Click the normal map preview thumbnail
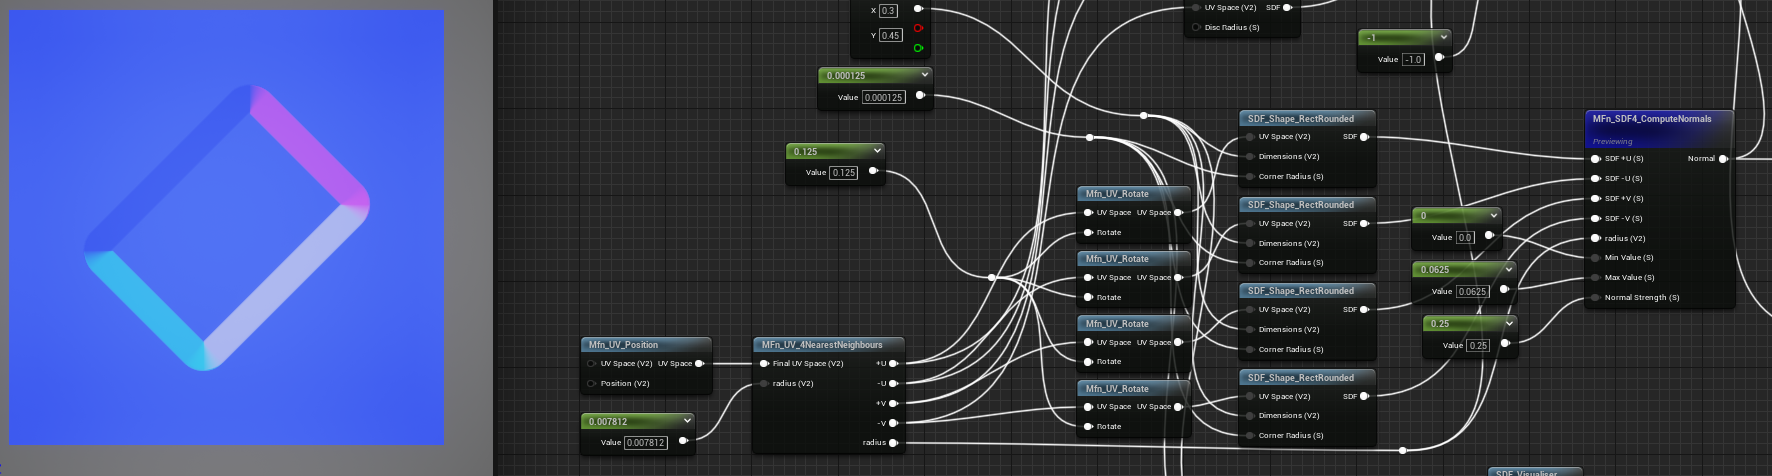The width and height of the screenshot is (1772, 476). 227,227
